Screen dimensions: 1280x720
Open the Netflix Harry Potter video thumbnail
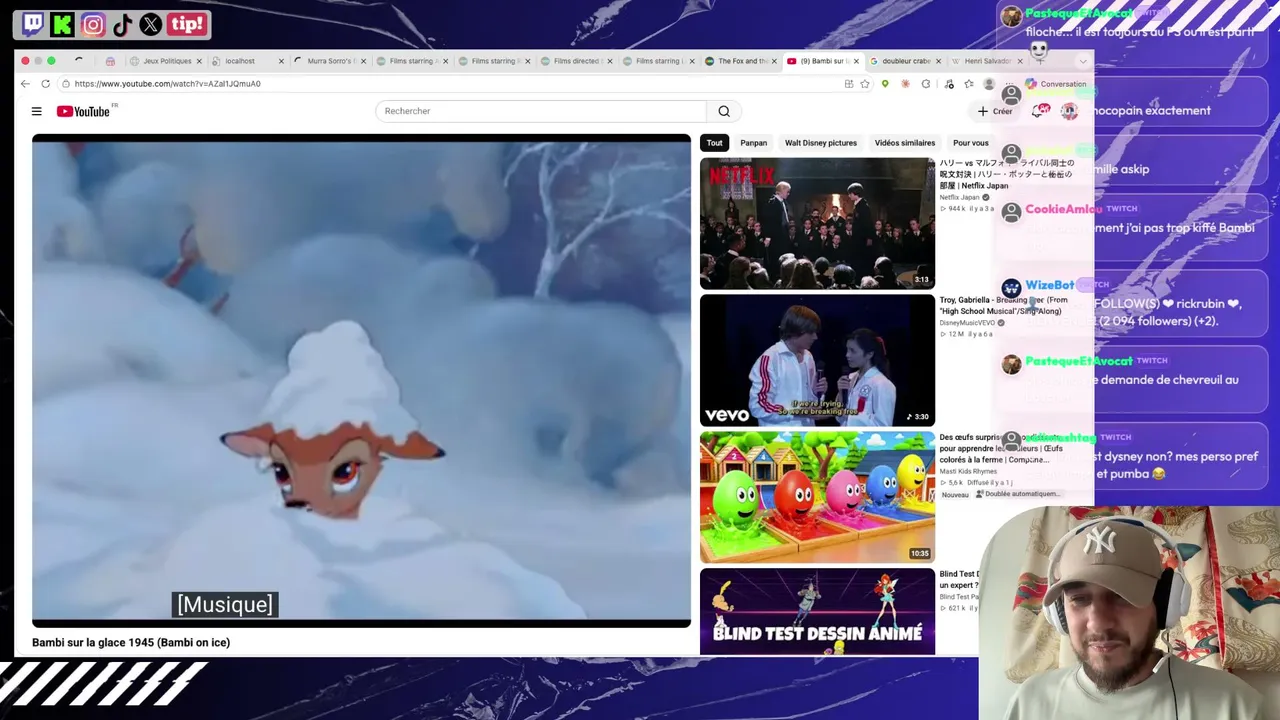click(817, 223)
